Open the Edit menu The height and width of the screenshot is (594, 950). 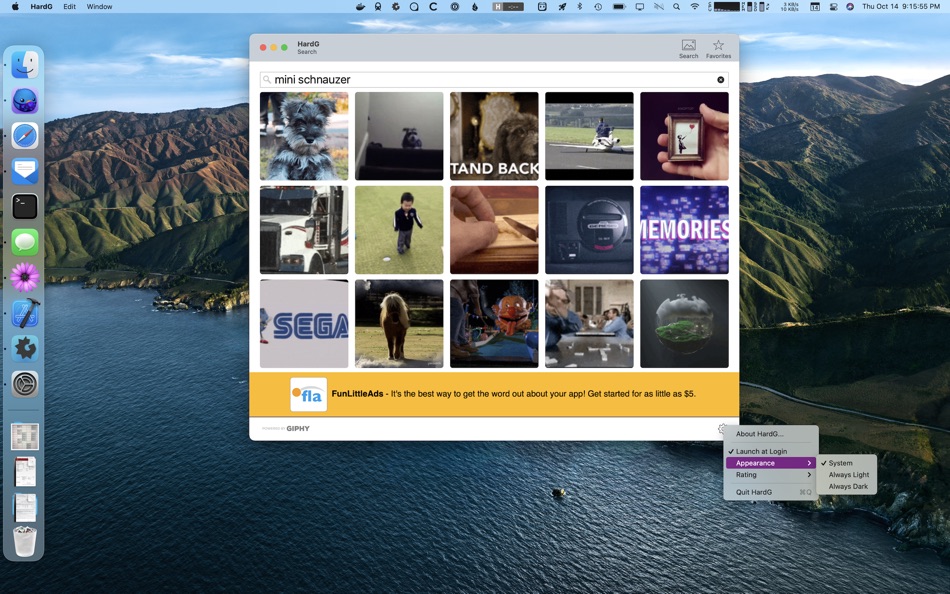click(x=70, y=7)
